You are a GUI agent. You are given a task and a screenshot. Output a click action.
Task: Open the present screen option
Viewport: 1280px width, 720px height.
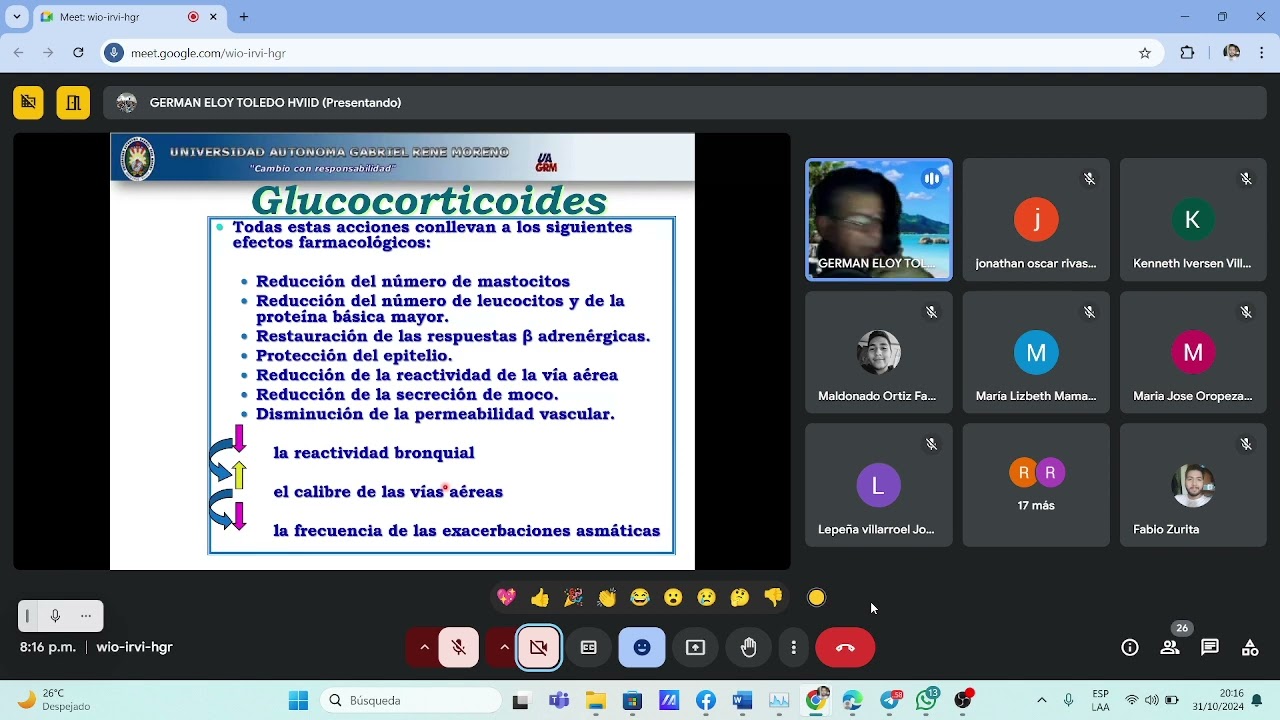(x=695, y=647)
